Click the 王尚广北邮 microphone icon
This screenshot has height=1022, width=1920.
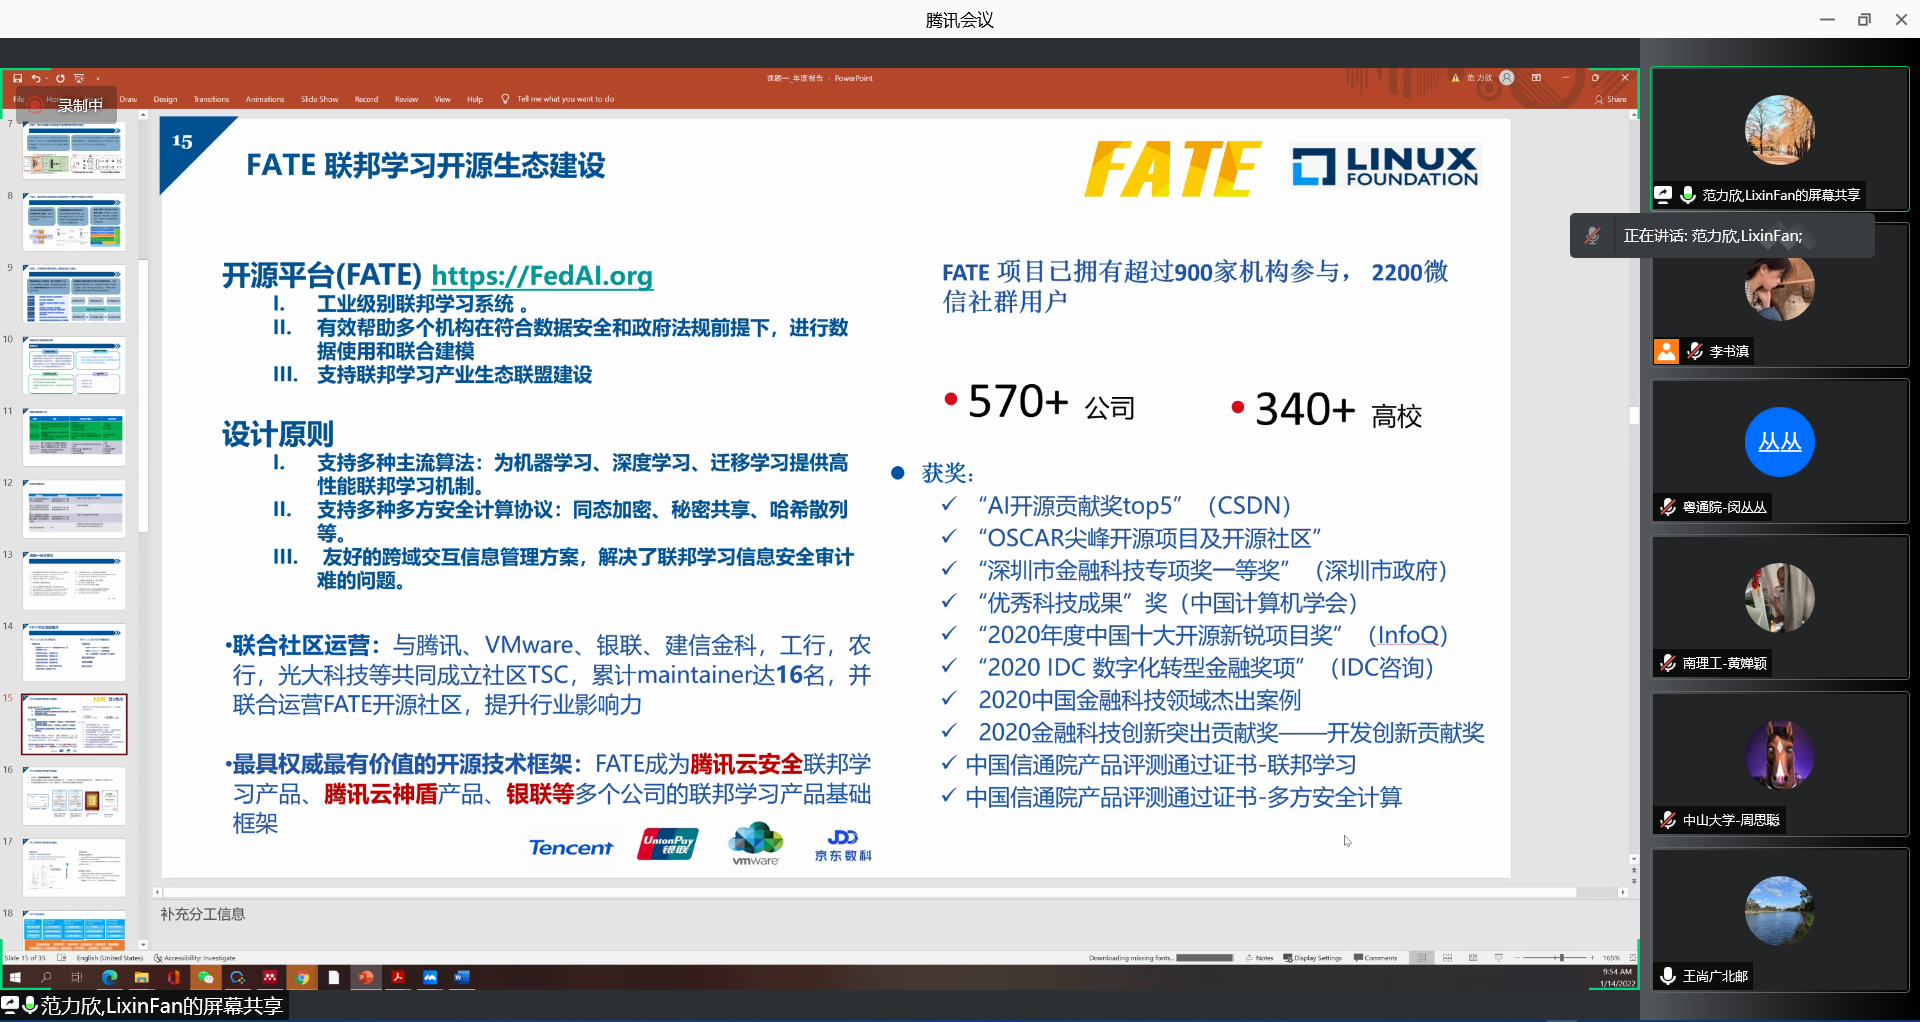click(1667, 976)
